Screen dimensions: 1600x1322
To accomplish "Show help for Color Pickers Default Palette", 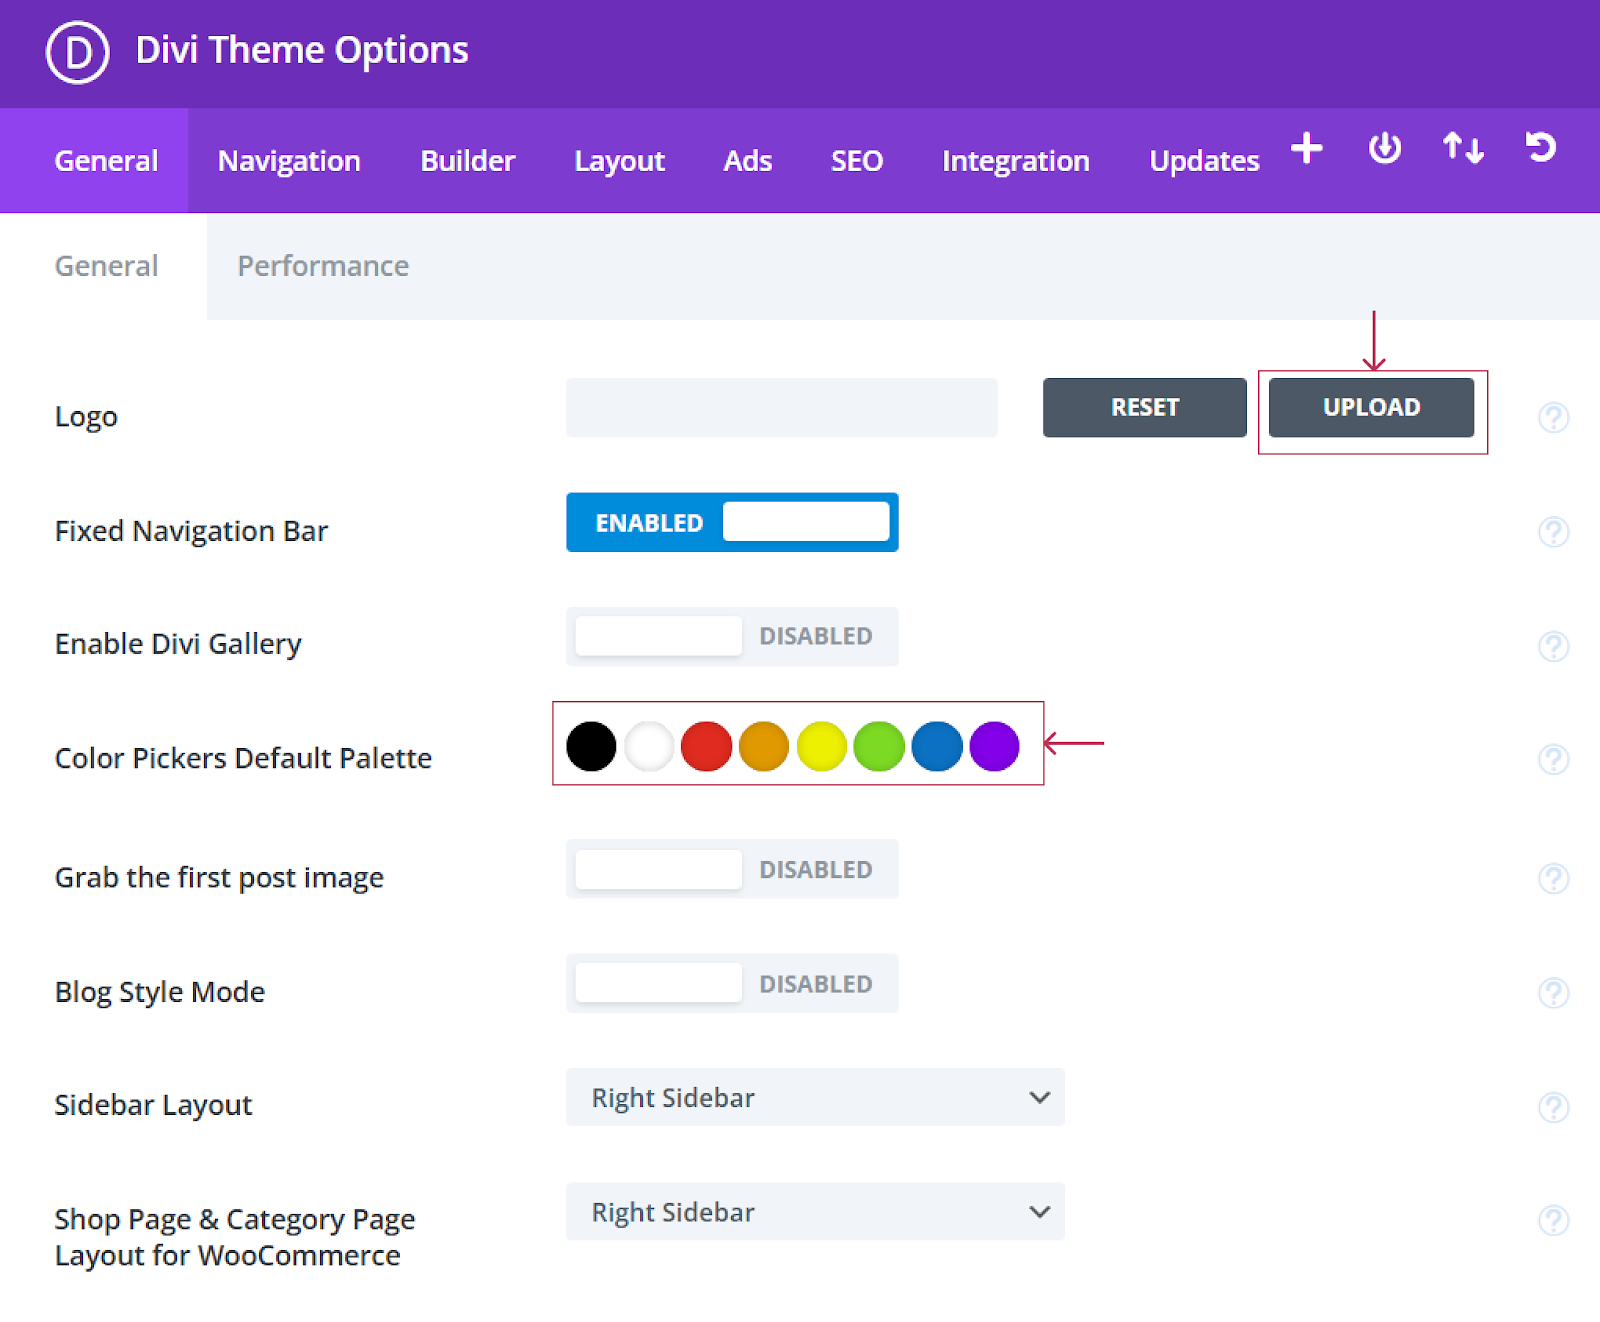I will click(x=1553, y=759).
